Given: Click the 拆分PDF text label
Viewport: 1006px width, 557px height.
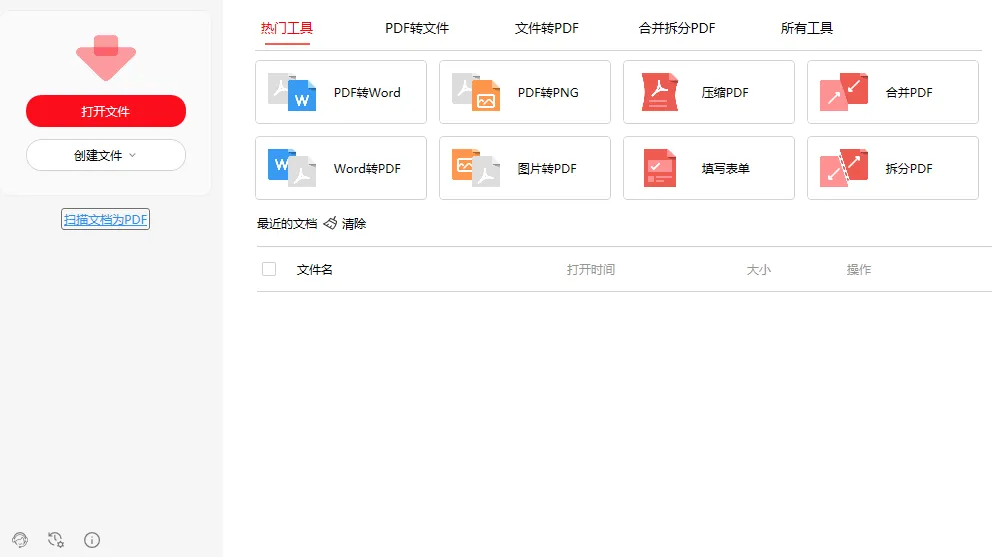Looking at the screenshot, I should [909, 168].
